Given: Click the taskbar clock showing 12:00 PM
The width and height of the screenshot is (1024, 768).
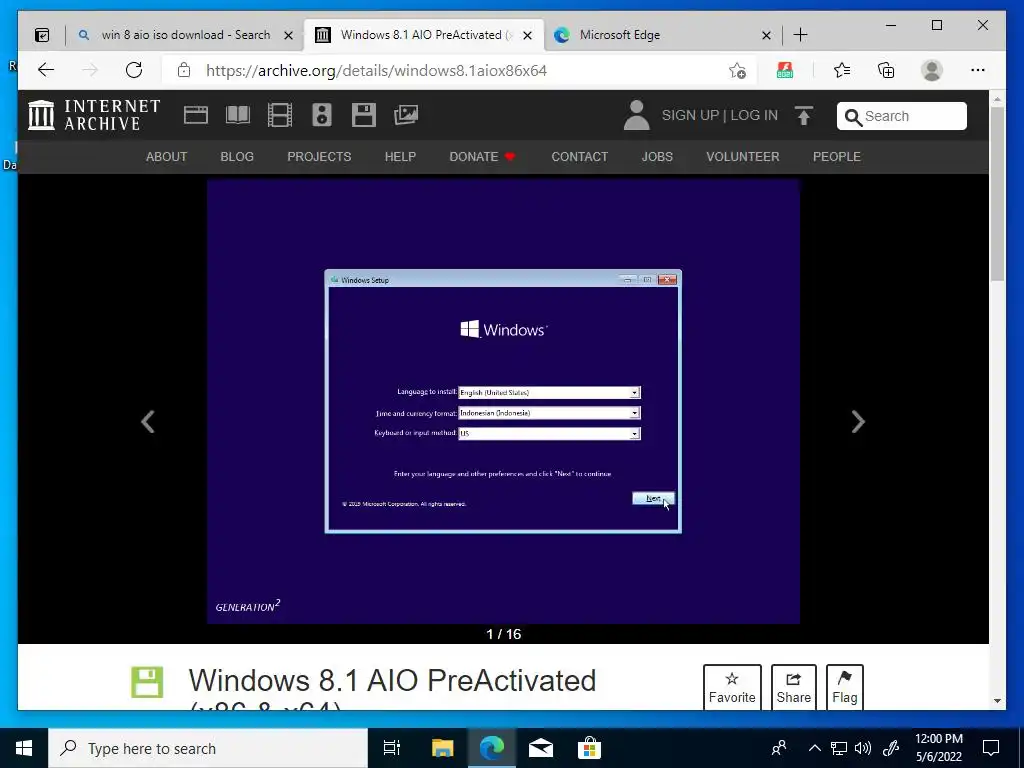Looking at the screenshot, I should 939,748.
